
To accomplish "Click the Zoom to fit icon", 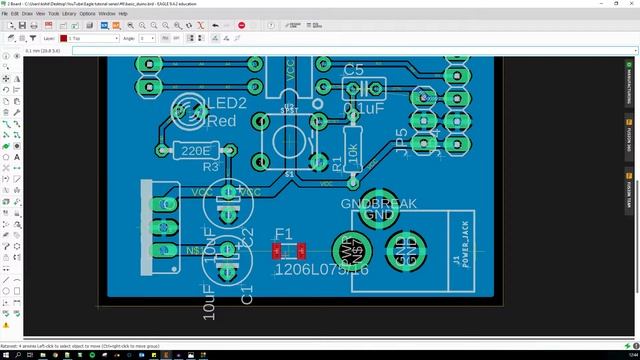I will pos(131,25).
